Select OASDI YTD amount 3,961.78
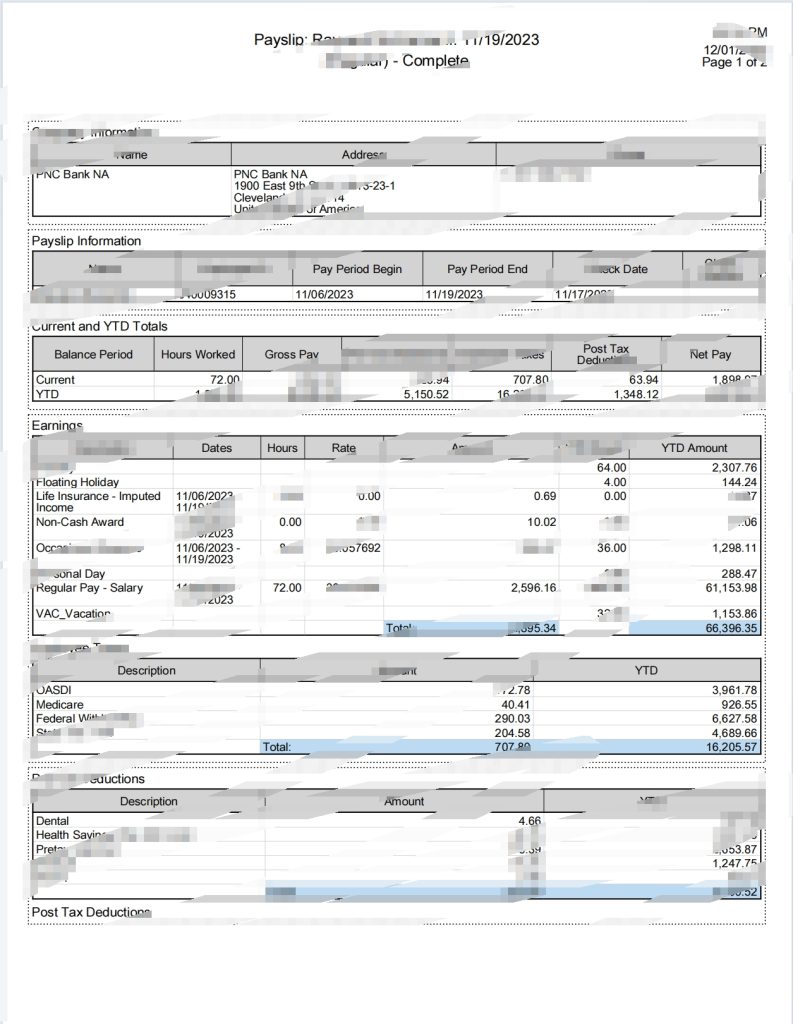The image size is (793, 1024). (x=734, y=690)
